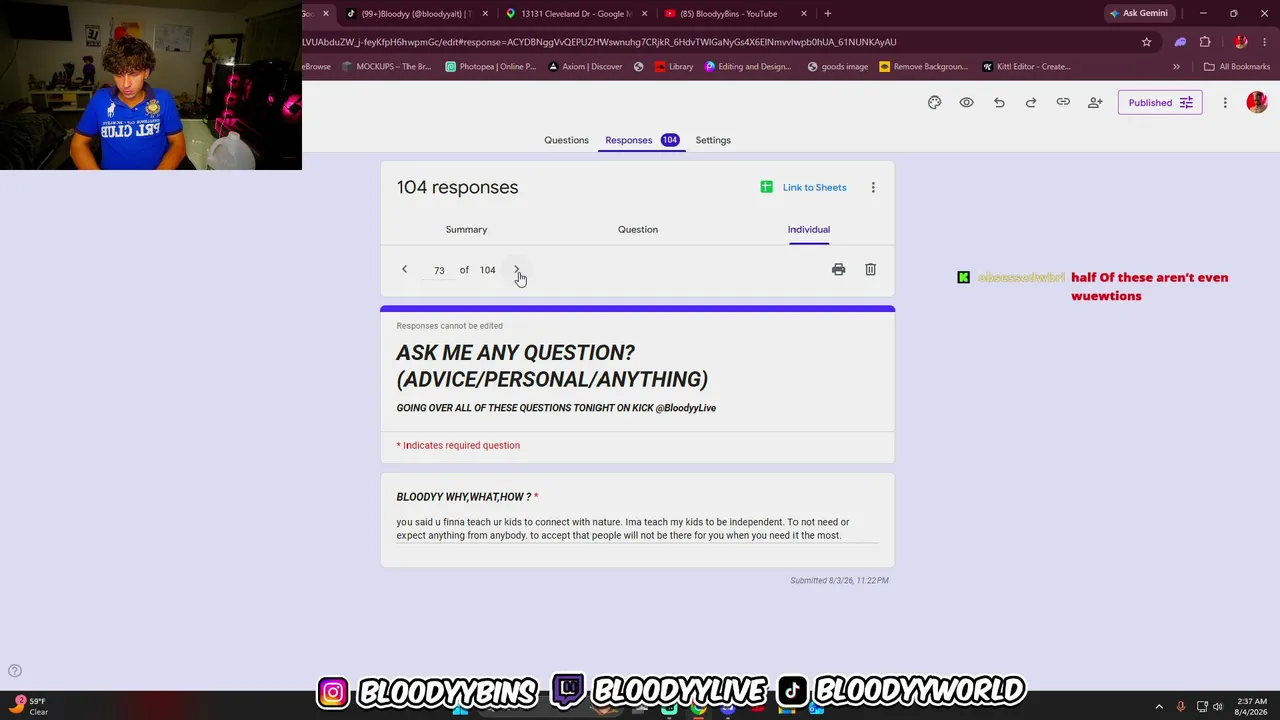1280x720 pixels.
Task: Open the form theme palette customizer
Action: (934, 102)
